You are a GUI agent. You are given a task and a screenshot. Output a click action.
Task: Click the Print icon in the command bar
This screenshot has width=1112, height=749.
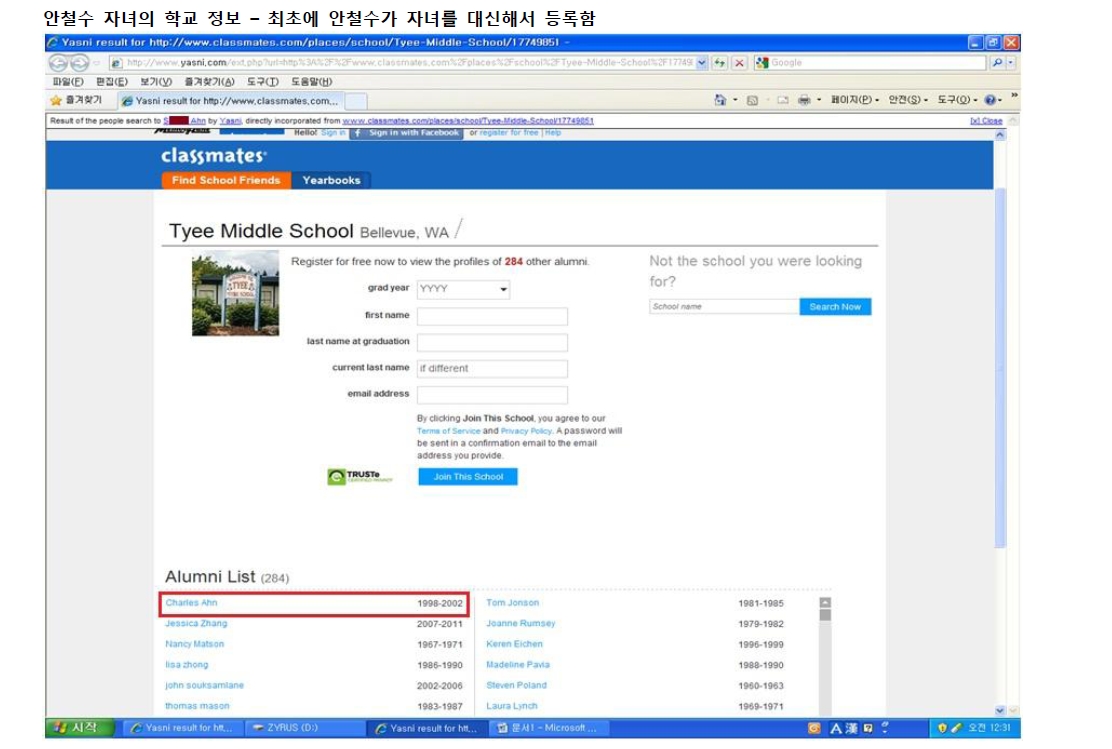click(804, 100)
